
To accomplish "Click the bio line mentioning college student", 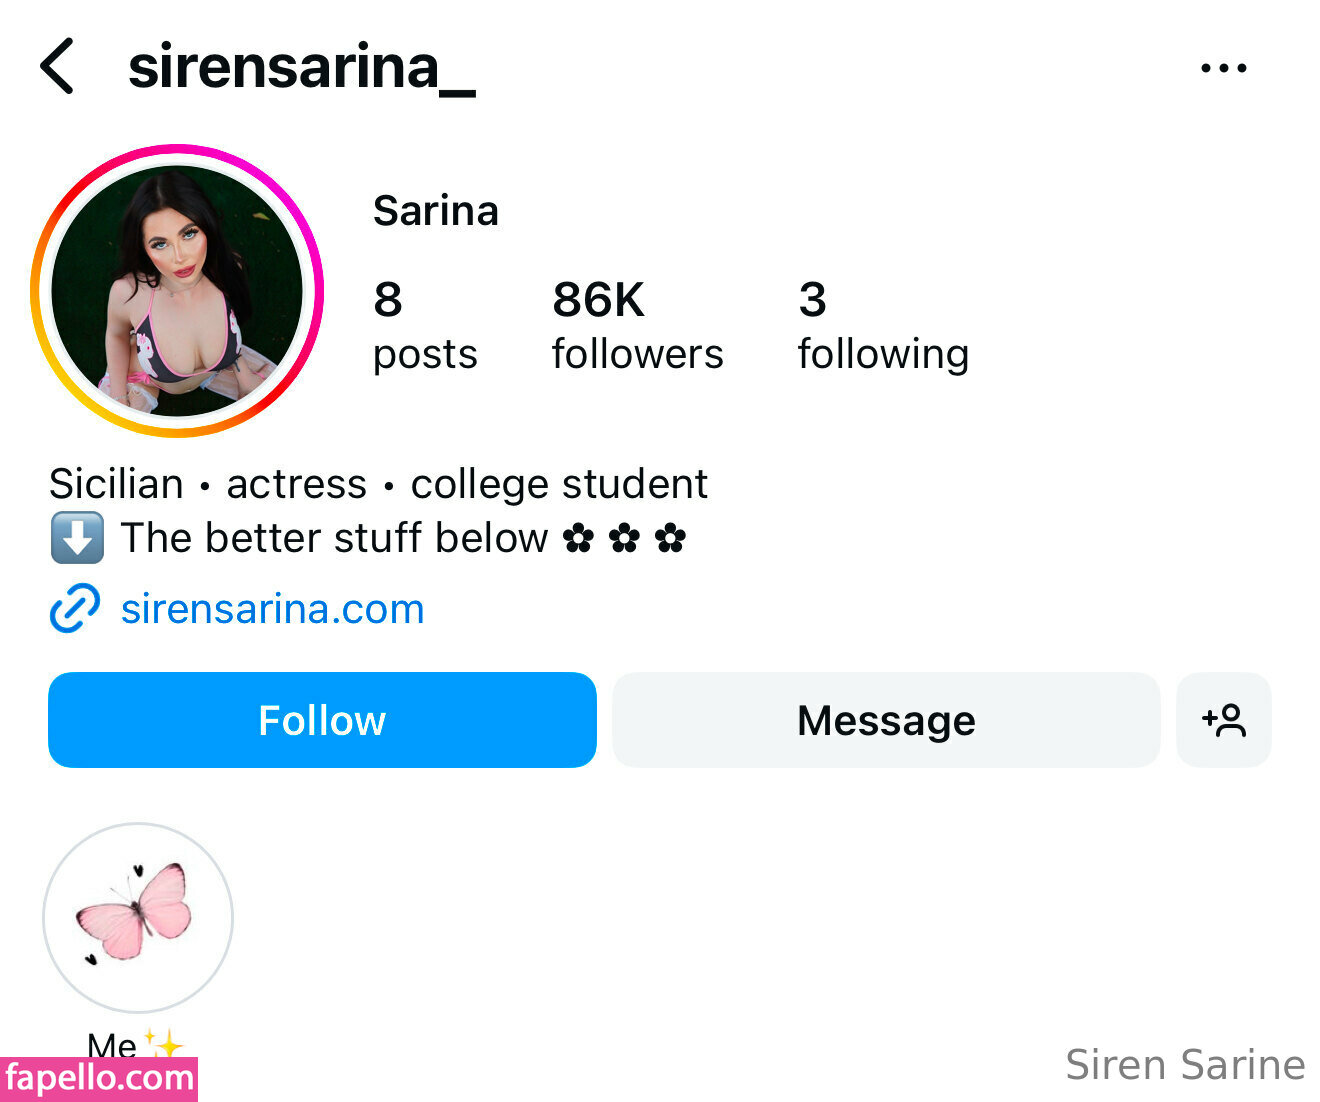I will coord(378,484).
